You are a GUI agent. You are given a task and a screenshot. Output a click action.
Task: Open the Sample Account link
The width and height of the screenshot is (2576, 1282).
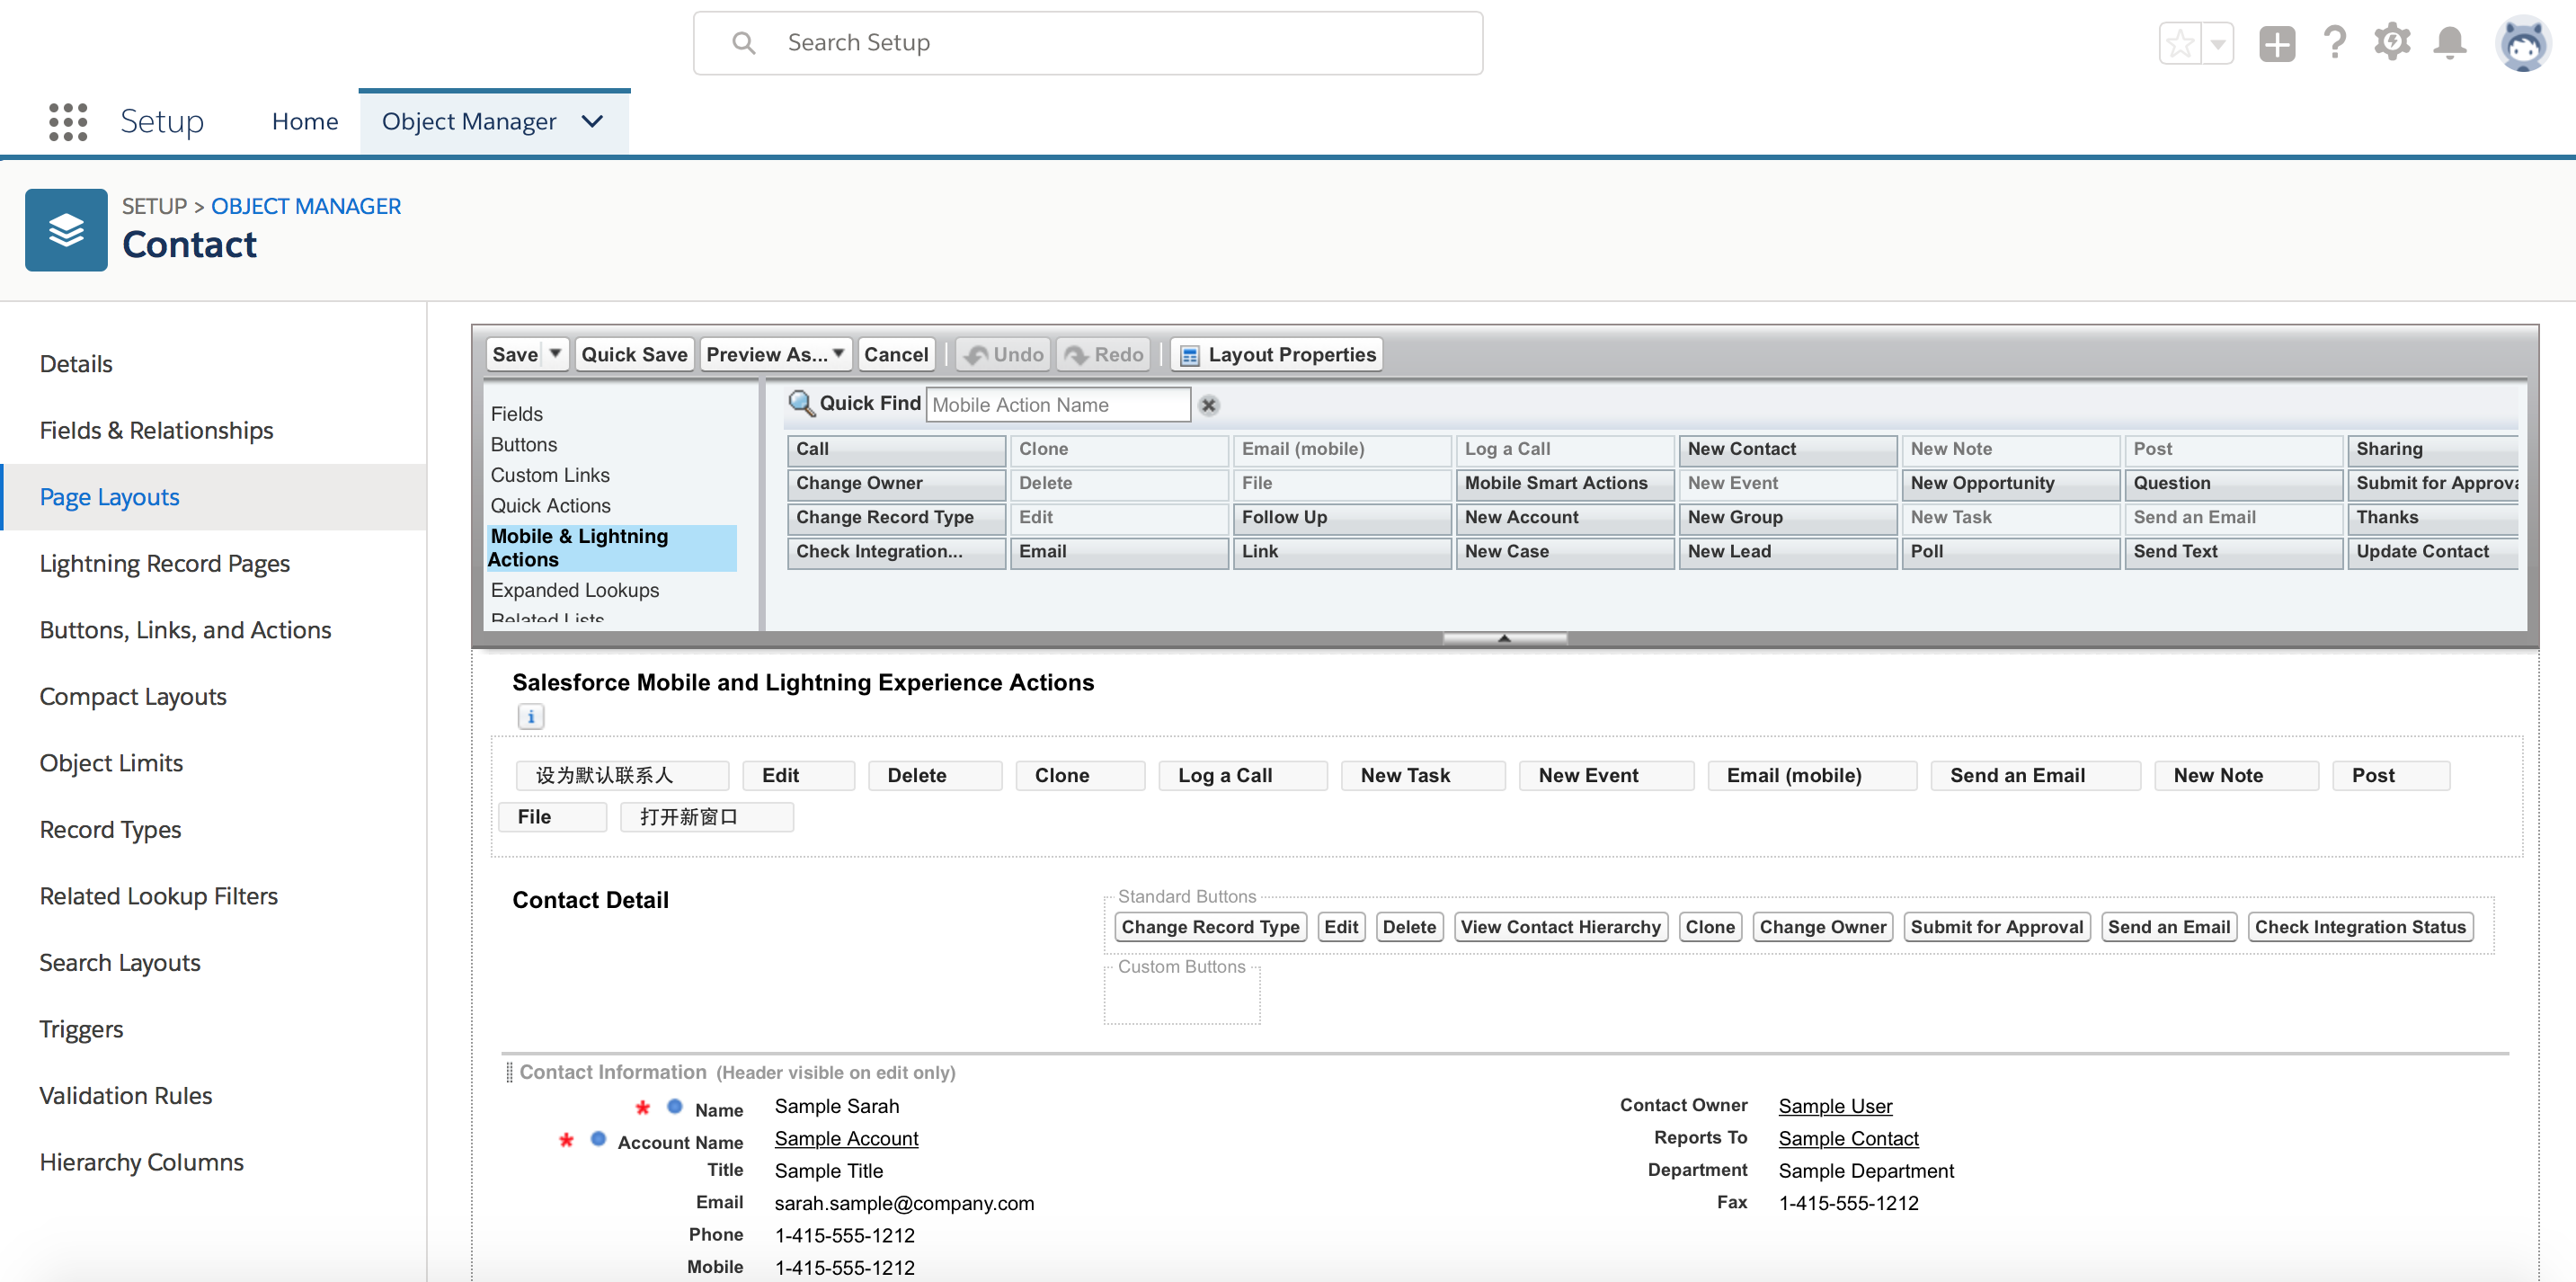(x=846, y=1138)
